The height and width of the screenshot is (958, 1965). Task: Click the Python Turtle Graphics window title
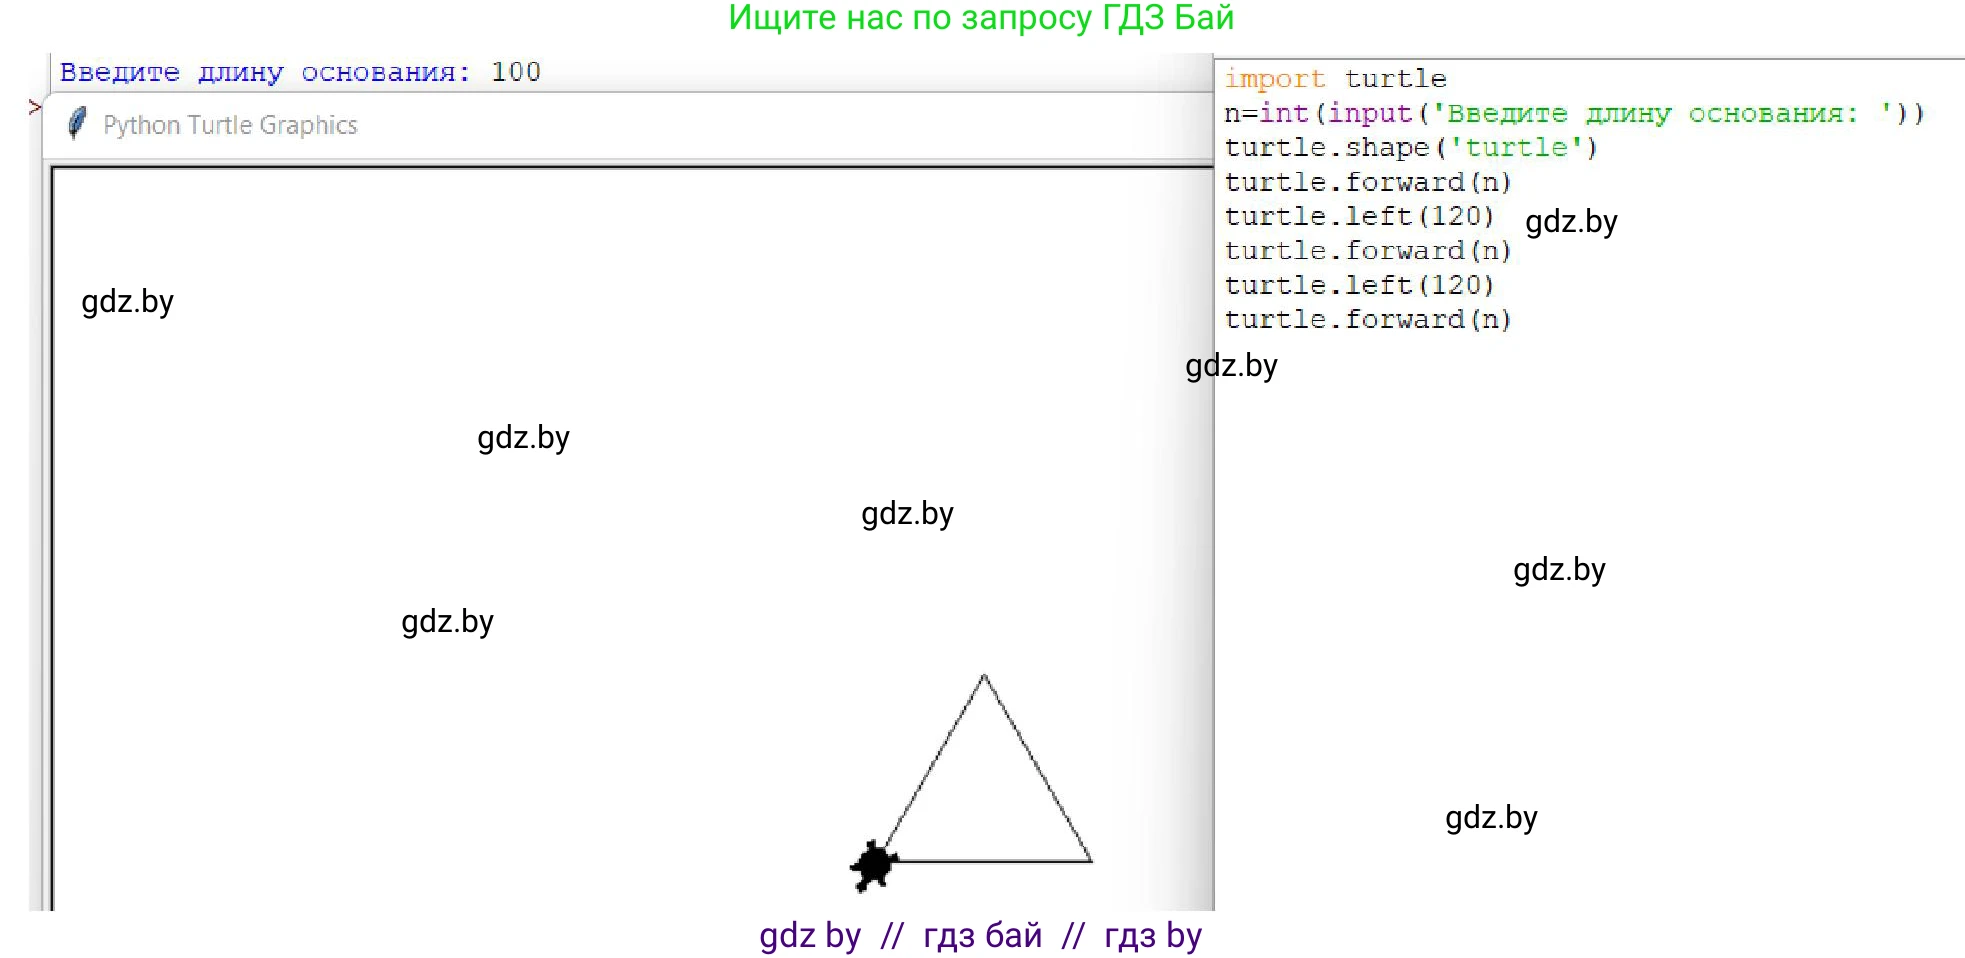click(230, 125)
